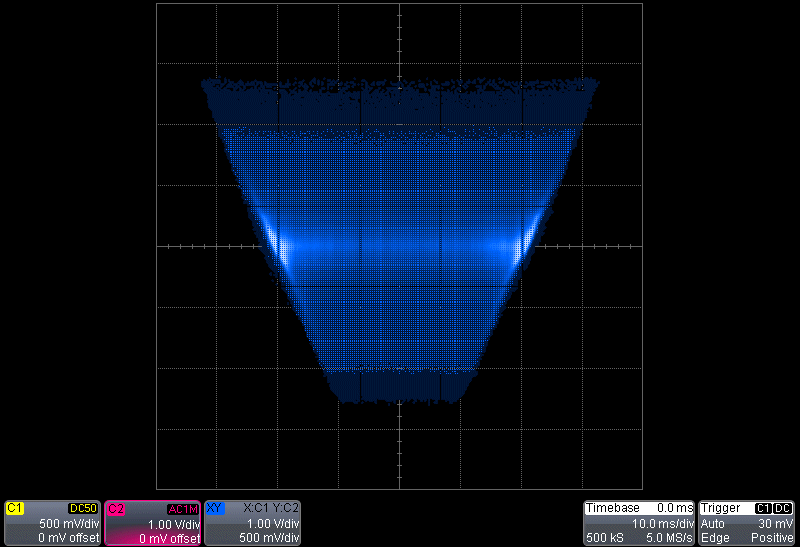The width and height of the screenshot is (800, 547).
Task: Open the XY trace descriptor box
Action: point(253,523)
